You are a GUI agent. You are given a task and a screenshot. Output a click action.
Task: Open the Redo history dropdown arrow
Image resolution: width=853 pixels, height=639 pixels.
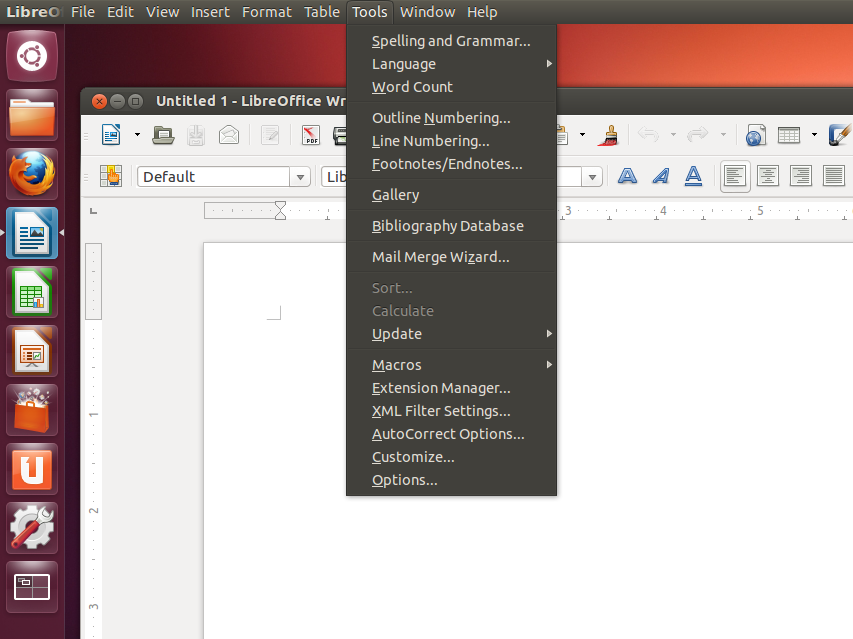(724, 135)
